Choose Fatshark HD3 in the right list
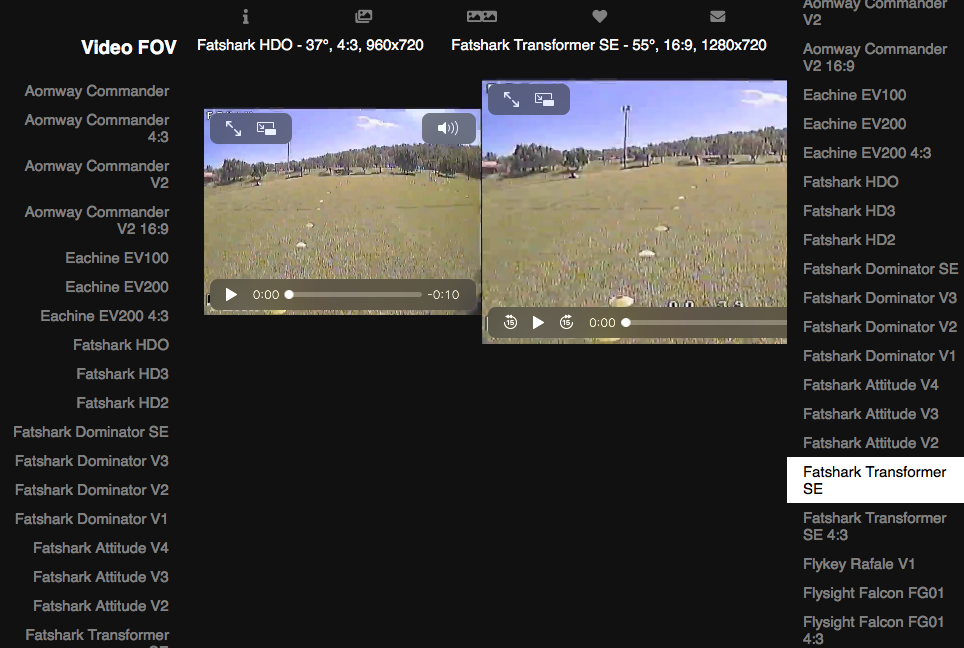 coord(849,210)
